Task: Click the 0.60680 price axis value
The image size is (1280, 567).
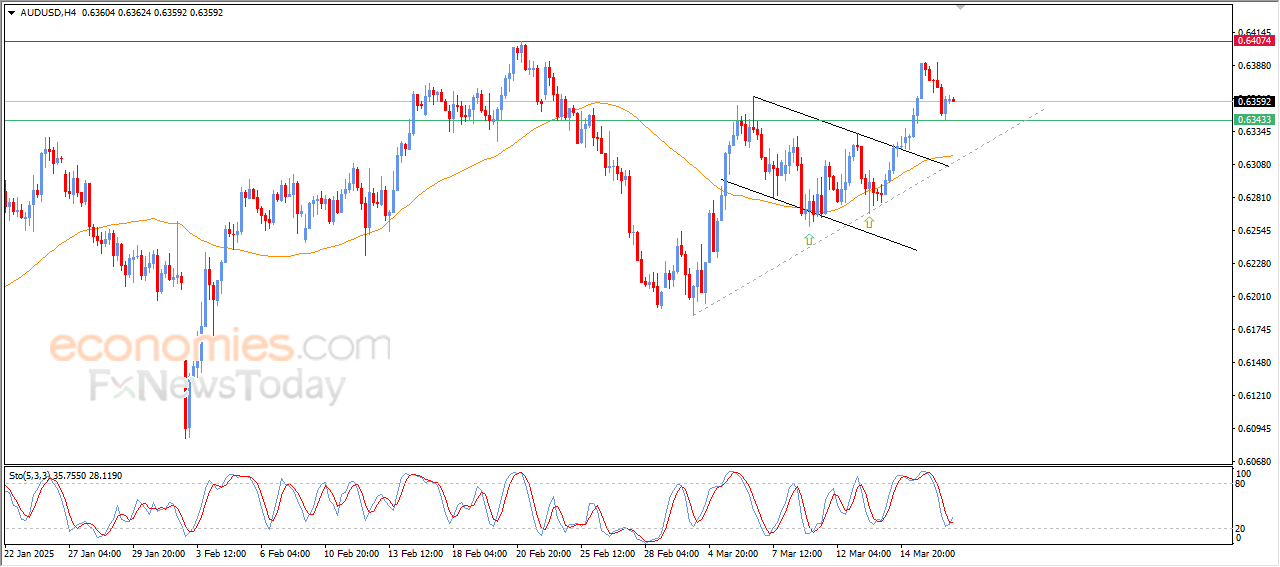Action: pos(1254,462)
